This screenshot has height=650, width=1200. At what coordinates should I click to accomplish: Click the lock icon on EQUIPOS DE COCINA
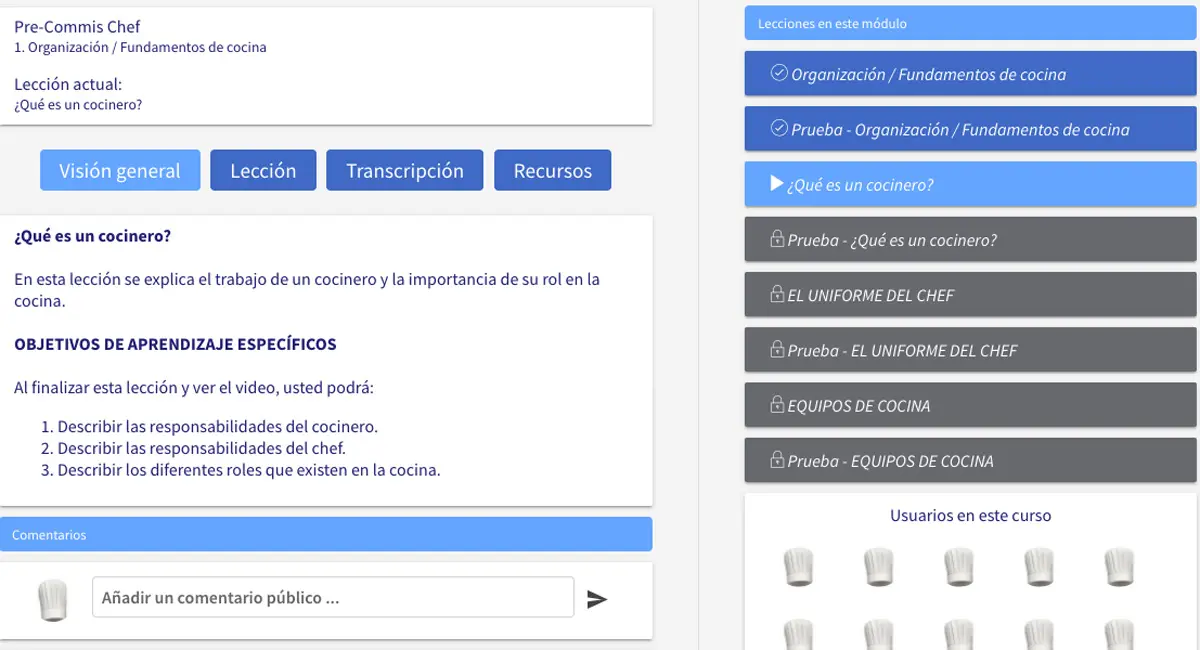[x=776, y=405]
